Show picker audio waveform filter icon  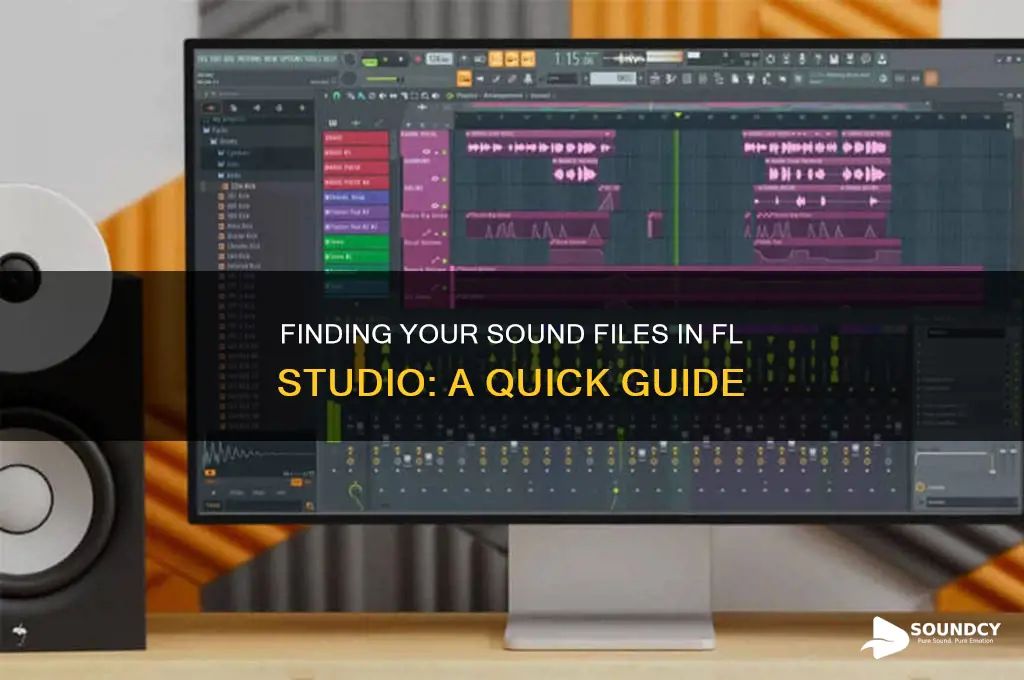pos(356,122)
